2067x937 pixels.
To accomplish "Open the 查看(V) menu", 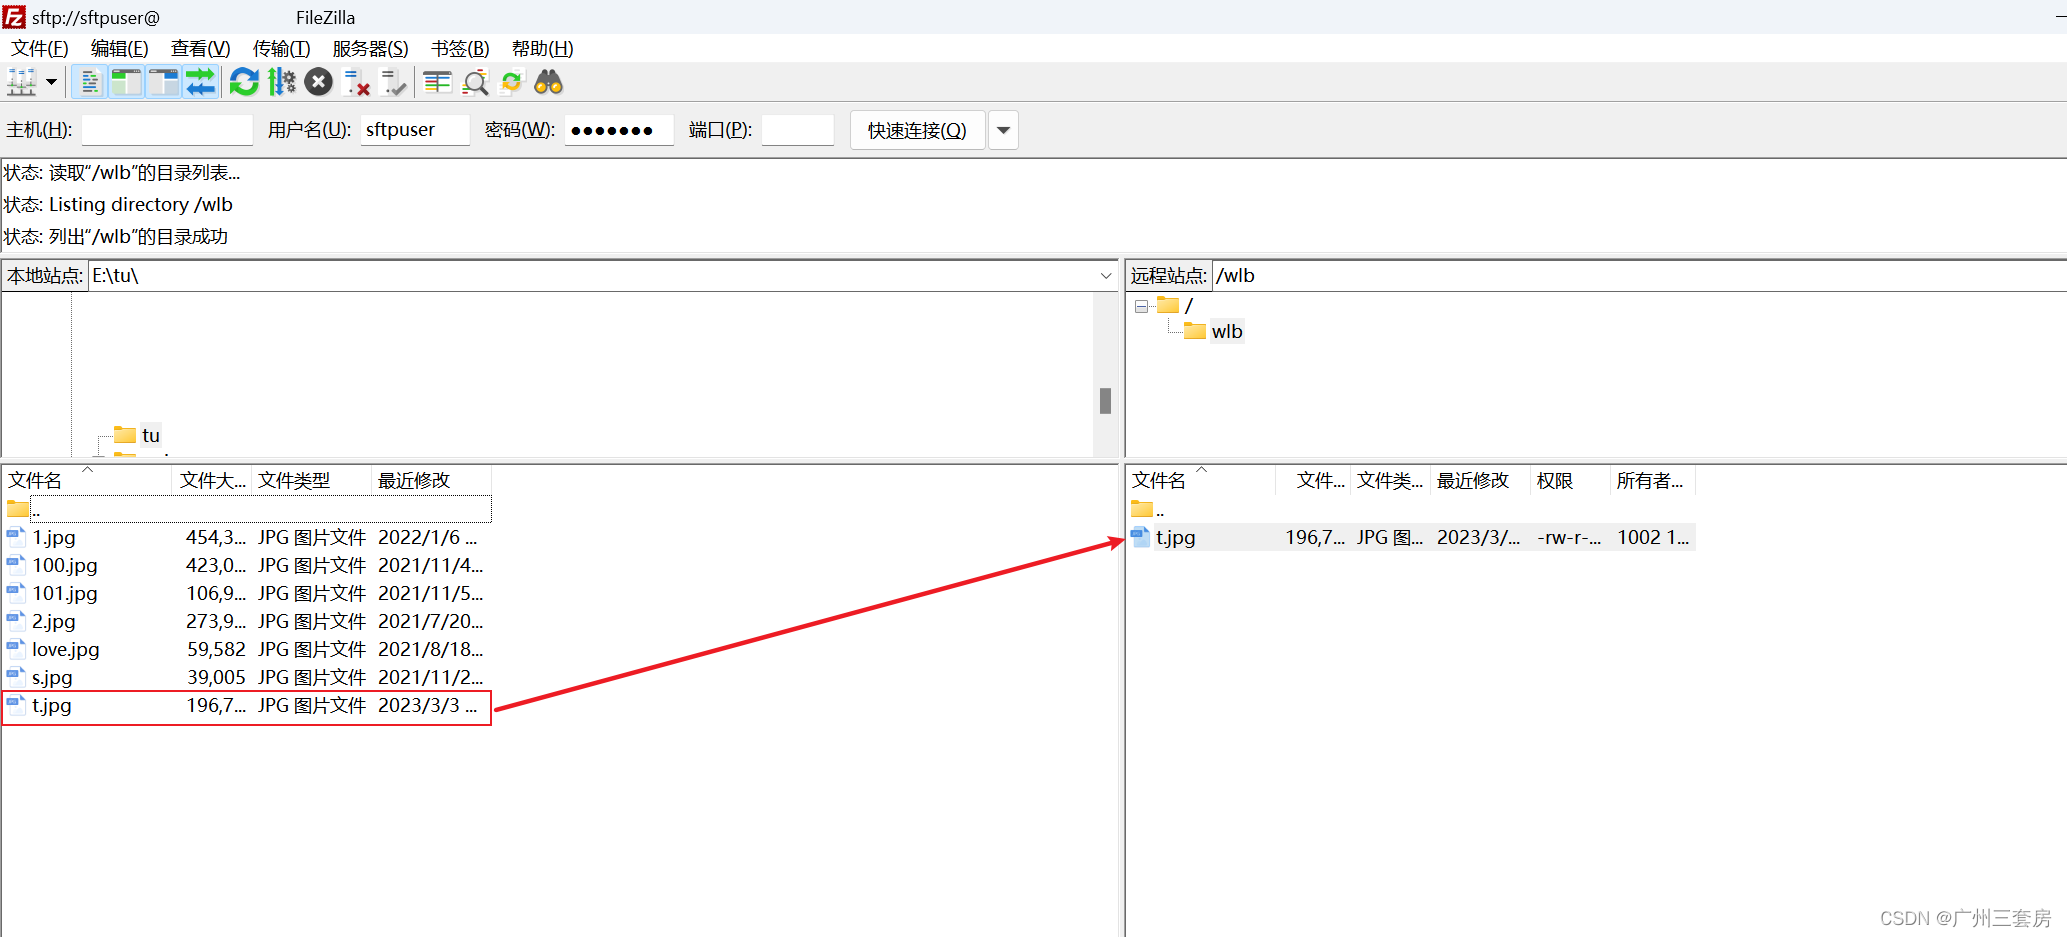I will point(201,48).
